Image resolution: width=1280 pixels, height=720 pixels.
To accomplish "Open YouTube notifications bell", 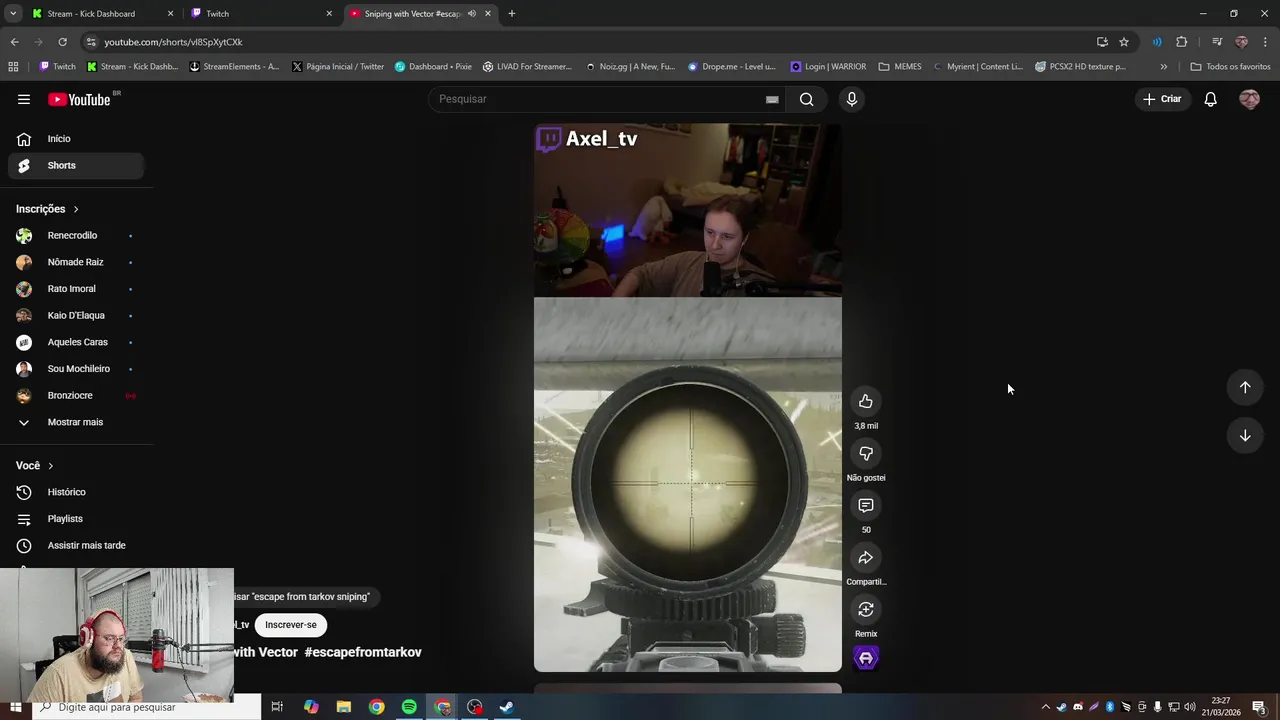I will pyautogui.click(x=1210, y=99).
